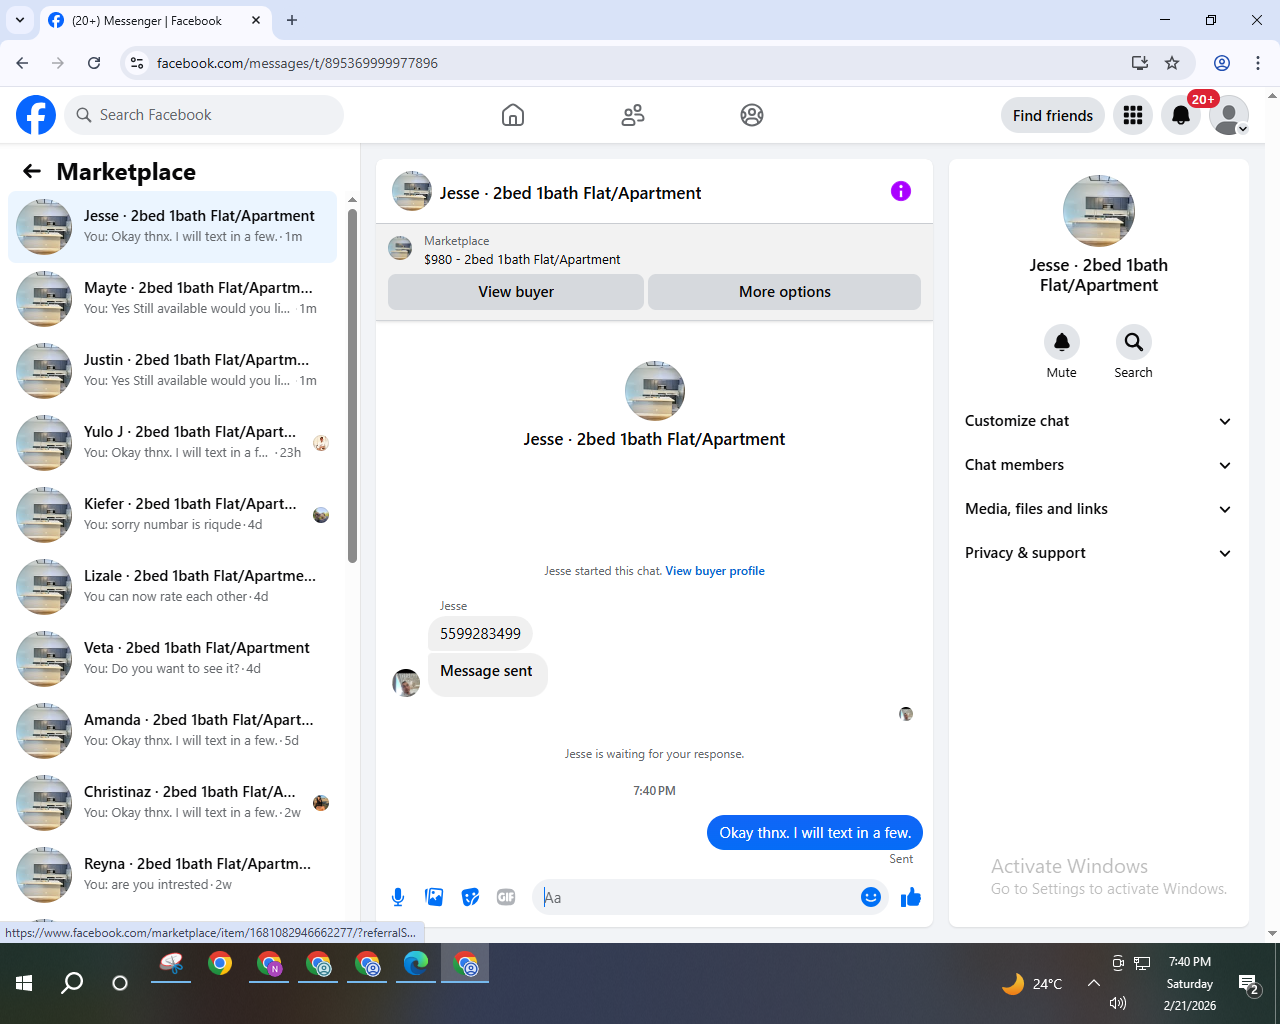Expand Customize chat section
The height and width of the screenshot is (1024, 1280).
[x=1099, y=421]
